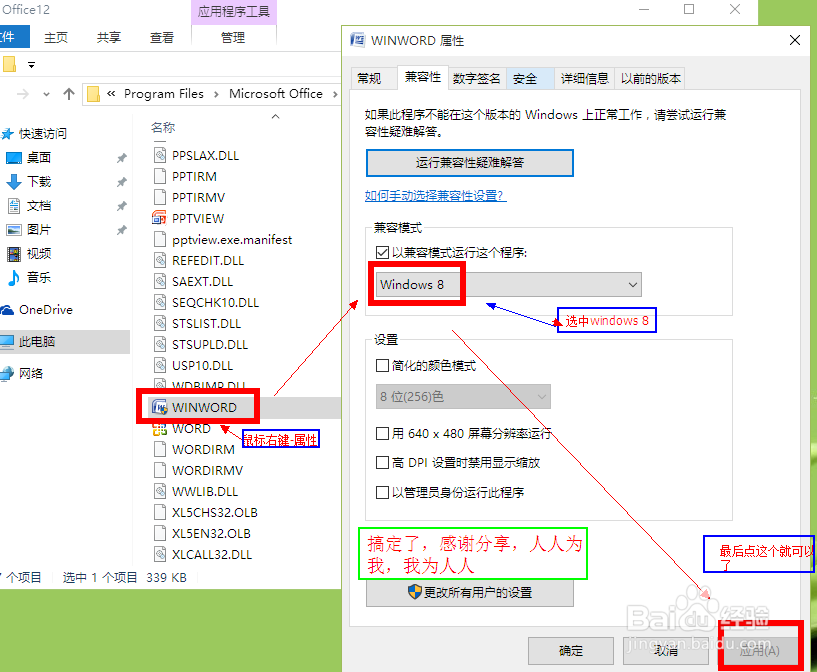This screenshot has height=672, width=817.
Task: Expand the Microsoft Office path chevron
Action: pyautogui.click(x=335, y=94)
